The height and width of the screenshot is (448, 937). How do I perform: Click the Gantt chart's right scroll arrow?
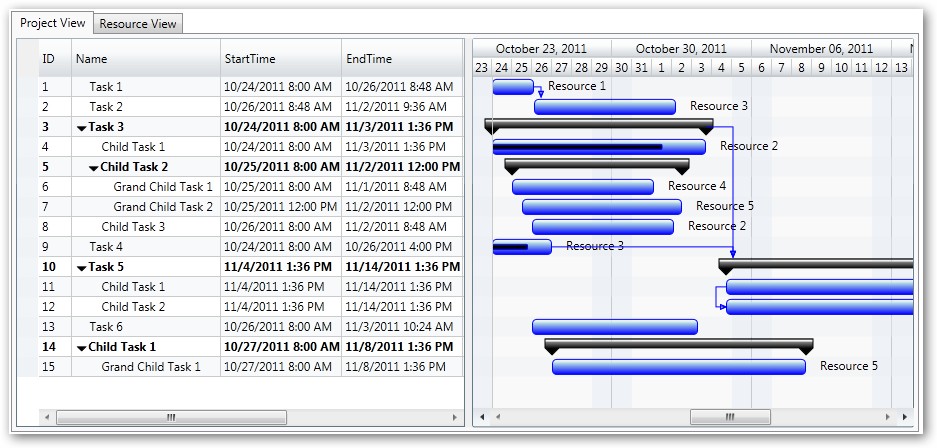coord(906,417)
